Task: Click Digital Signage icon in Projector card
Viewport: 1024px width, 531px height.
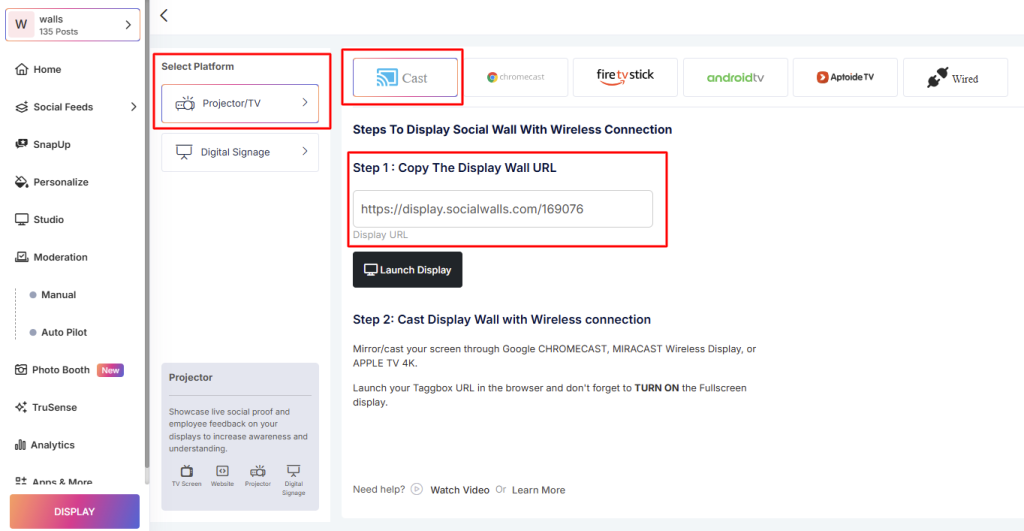Action: (293, 470)
